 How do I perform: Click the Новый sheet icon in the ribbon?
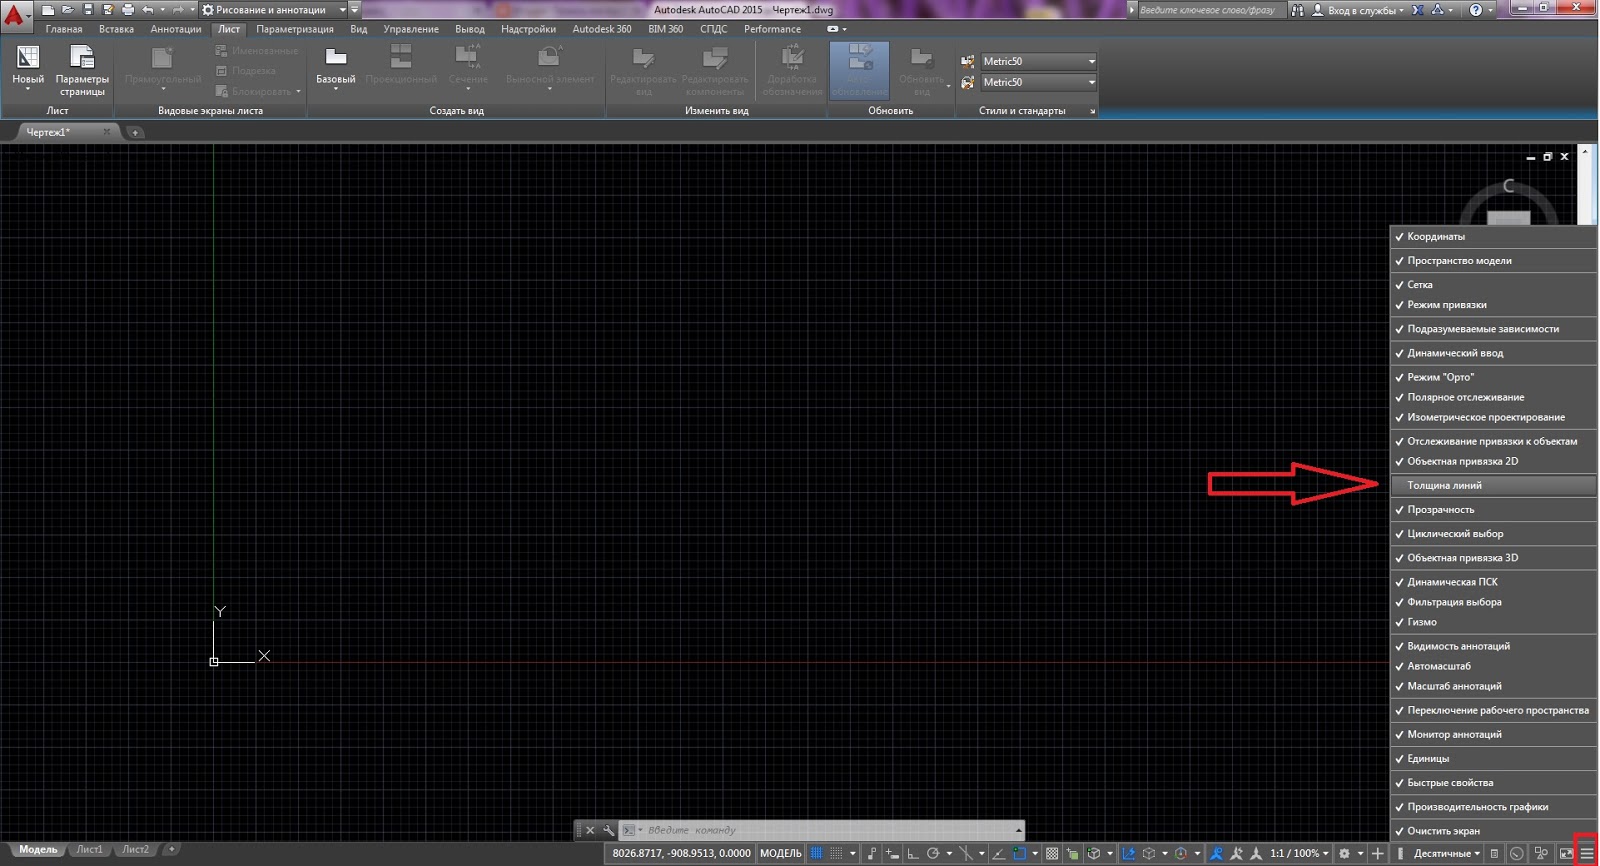[x=28, y=58]
